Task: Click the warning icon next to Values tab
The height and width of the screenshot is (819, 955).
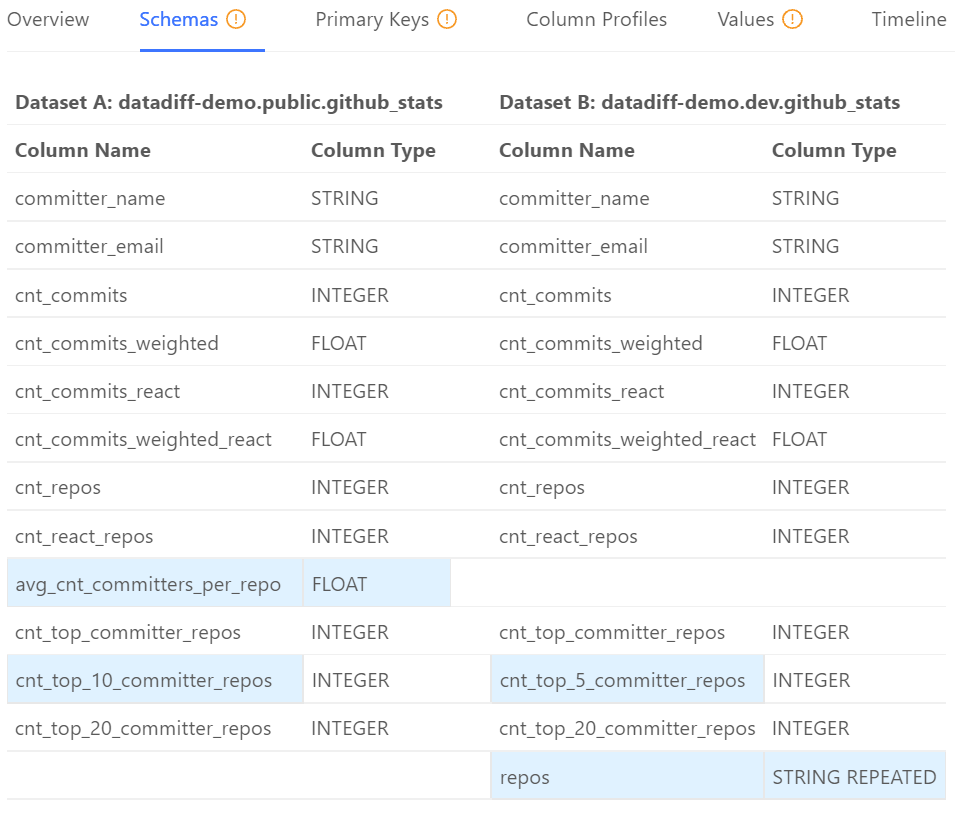Action: coord(790,19)
